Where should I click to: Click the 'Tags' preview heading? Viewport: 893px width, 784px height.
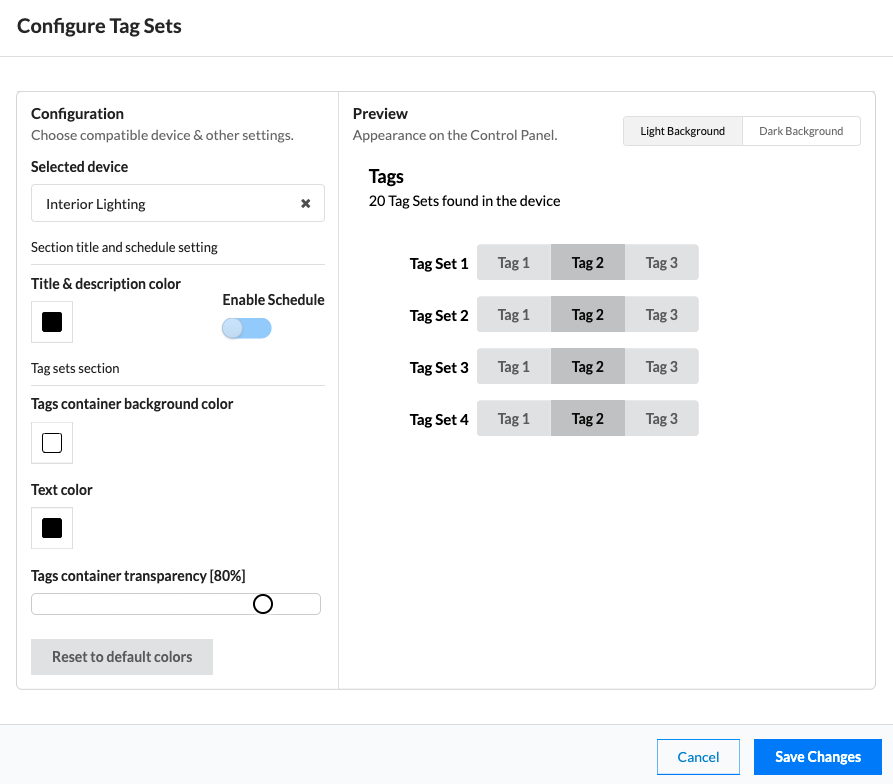click(x=386, y=177)
